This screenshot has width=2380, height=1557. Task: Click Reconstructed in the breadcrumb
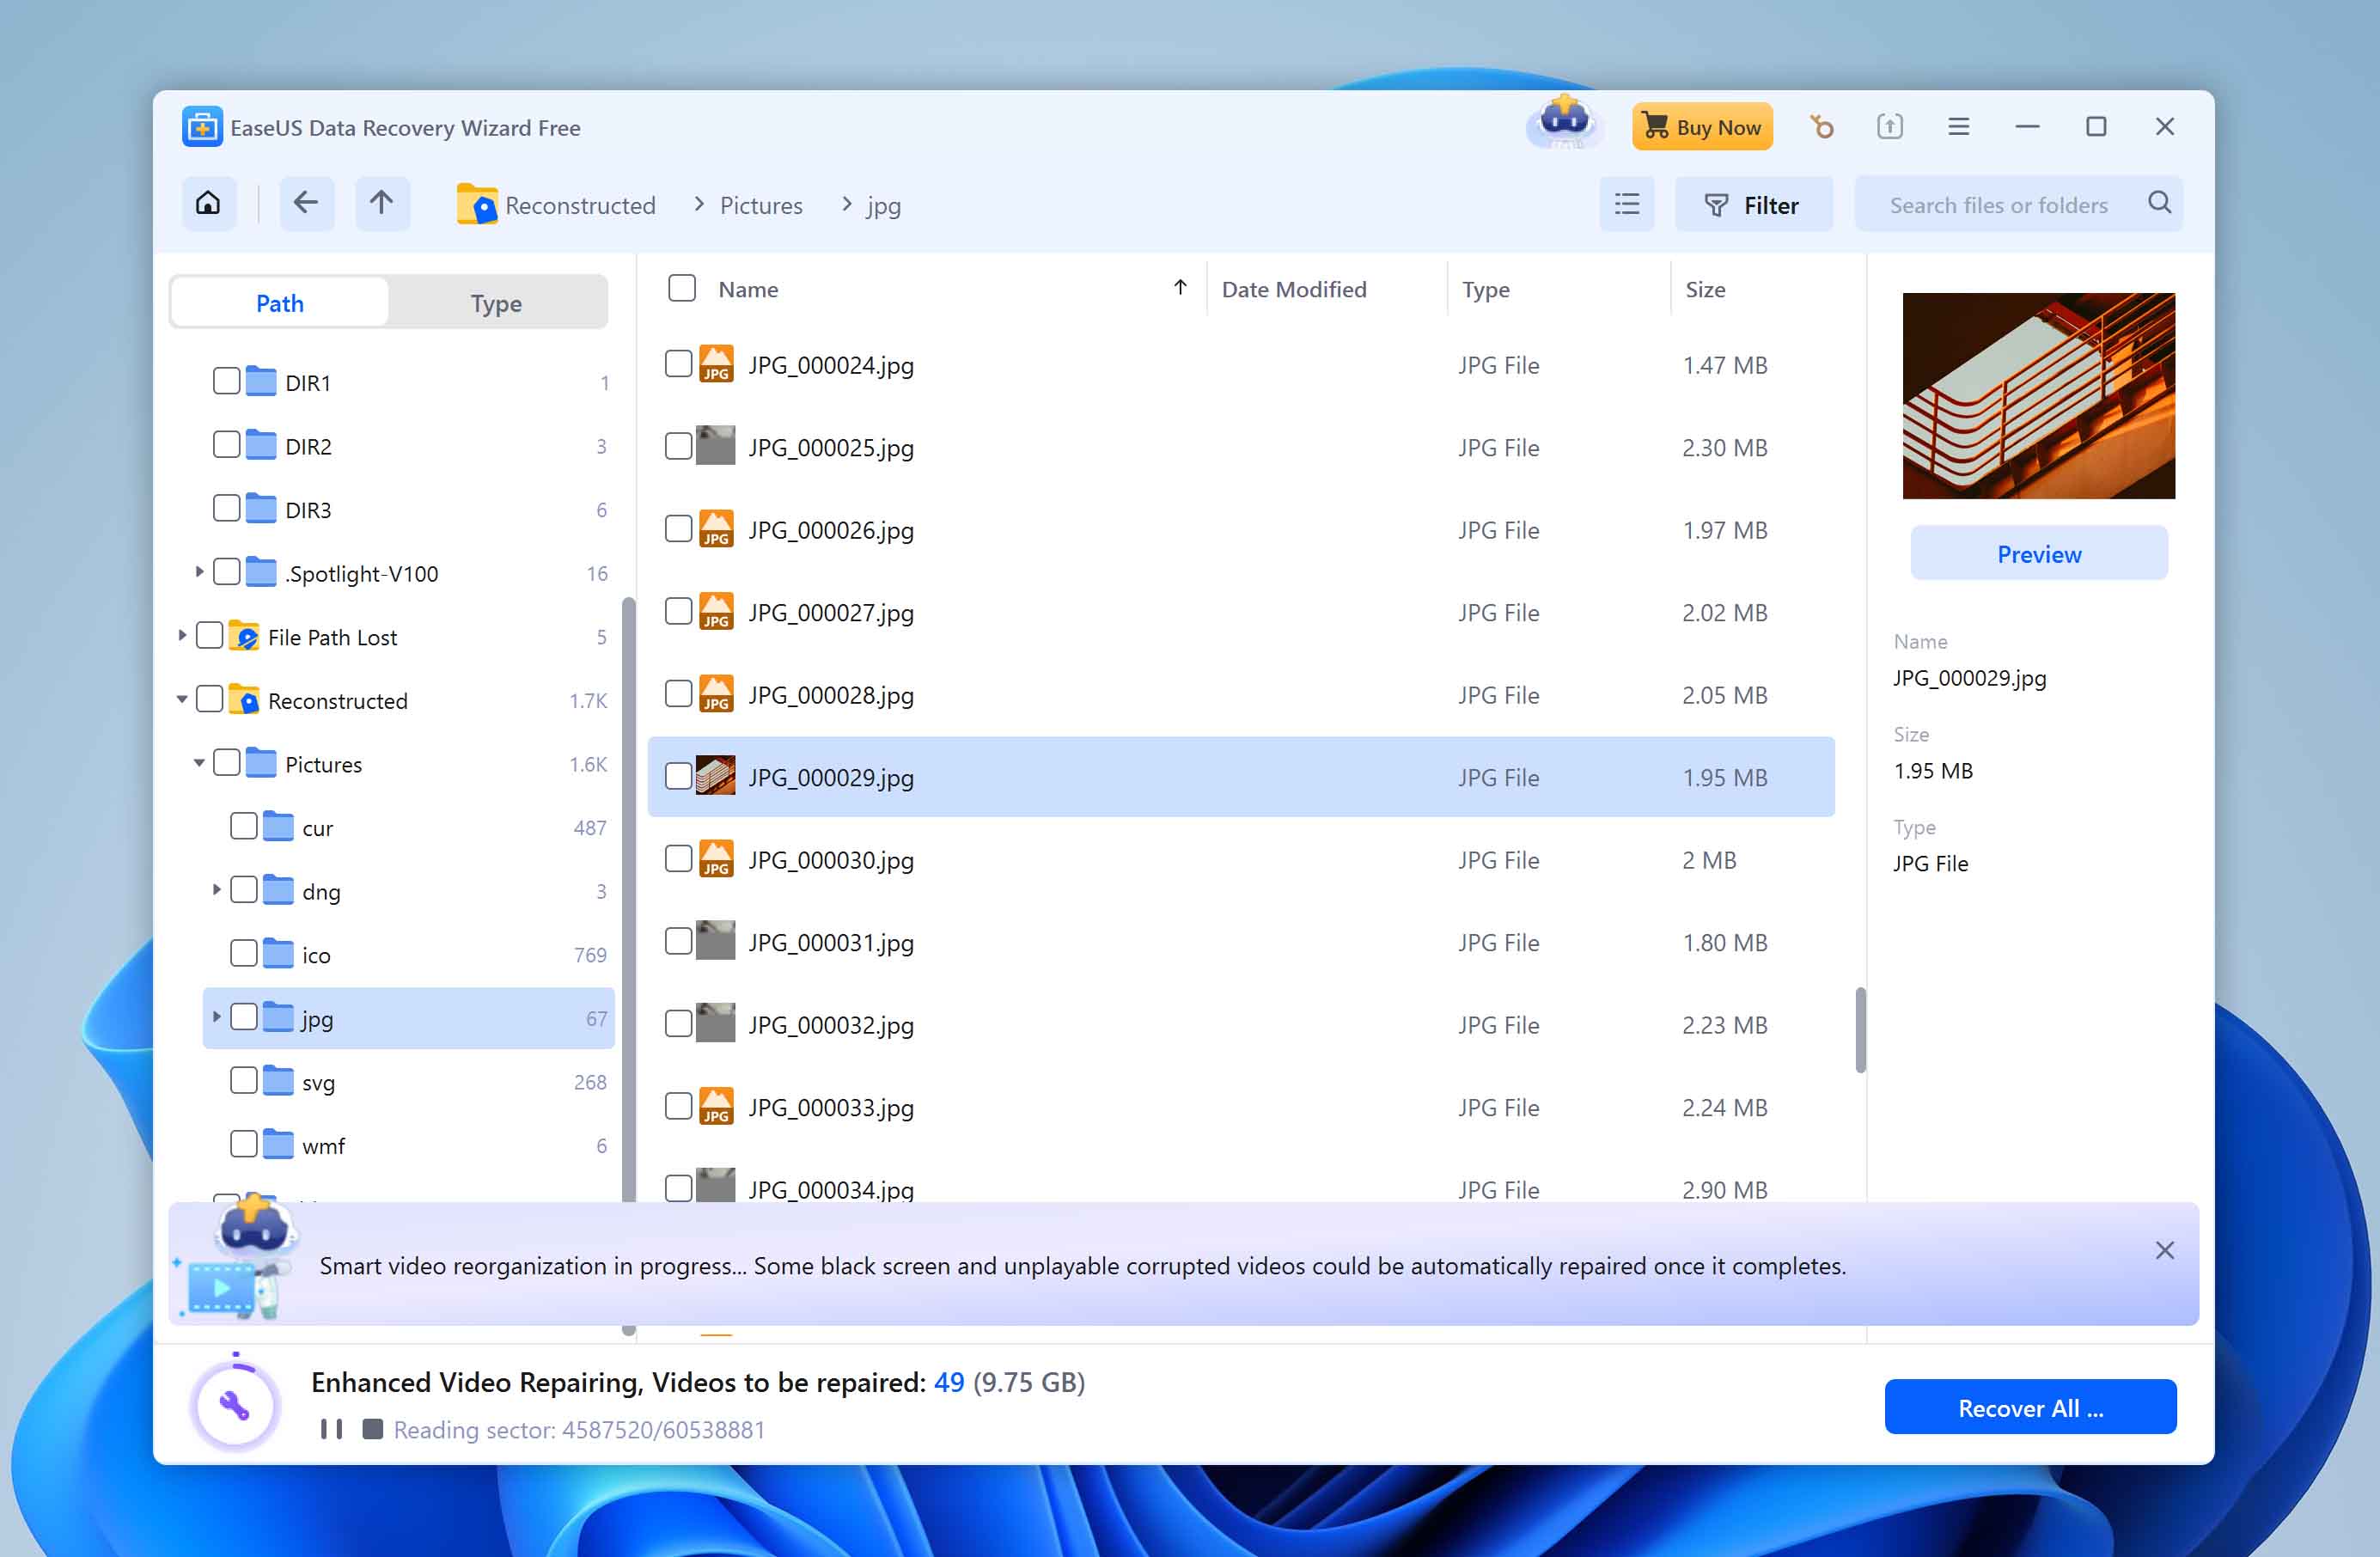click(x=580, y=205)
